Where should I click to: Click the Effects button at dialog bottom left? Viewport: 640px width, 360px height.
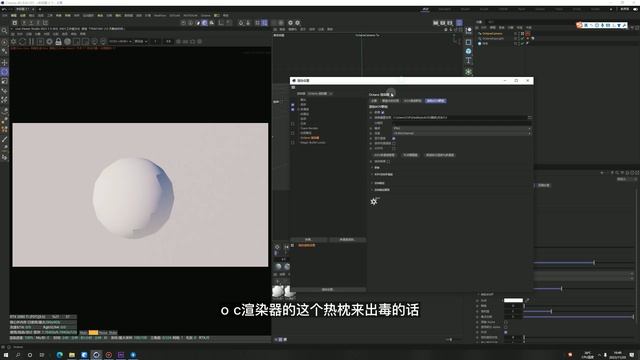point(309,240)
